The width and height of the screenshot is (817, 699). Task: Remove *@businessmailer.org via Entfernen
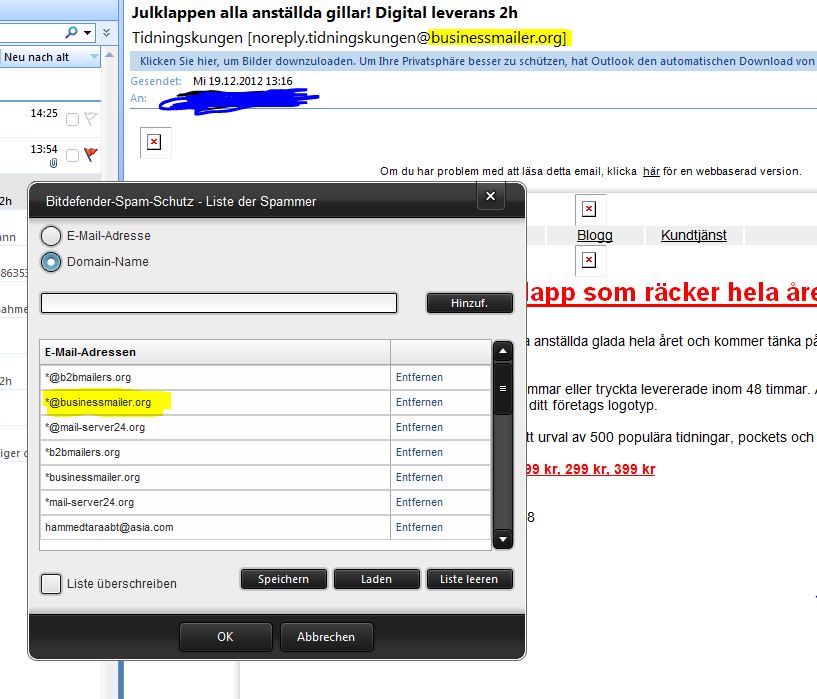pos(419,402)
